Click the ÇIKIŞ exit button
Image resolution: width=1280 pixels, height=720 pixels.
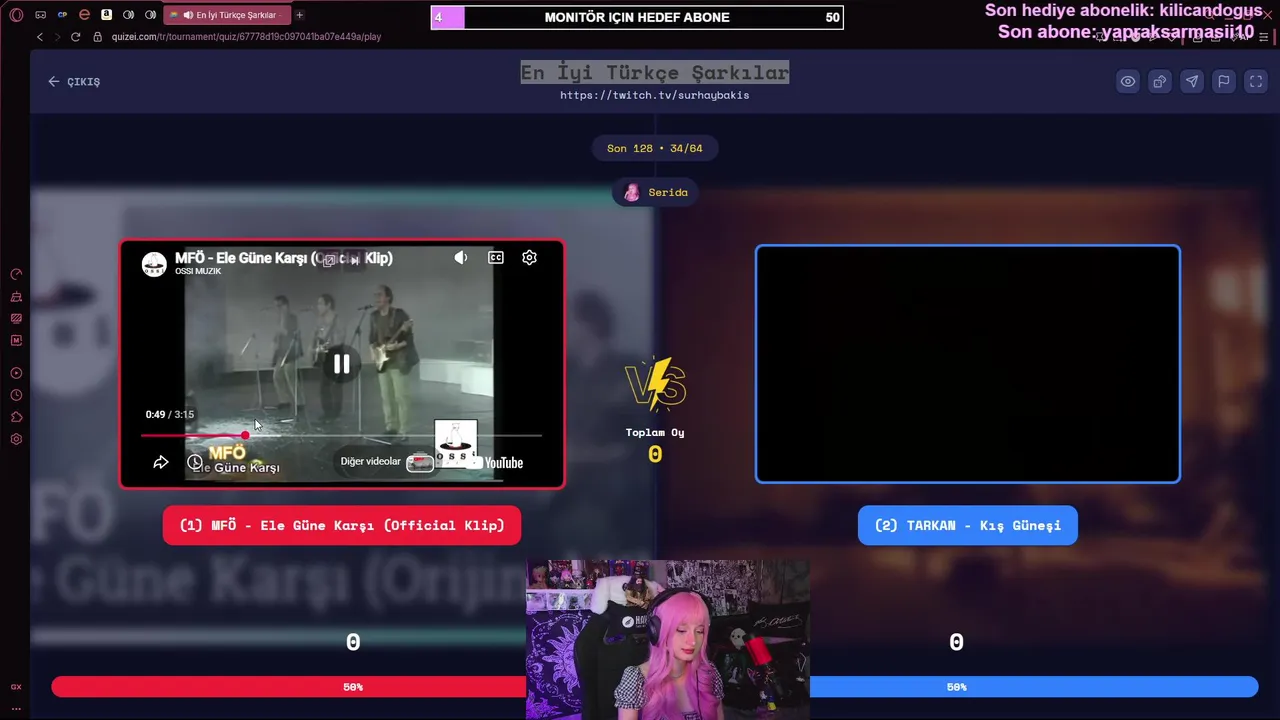pyautogui.click(x=74, y=82)
